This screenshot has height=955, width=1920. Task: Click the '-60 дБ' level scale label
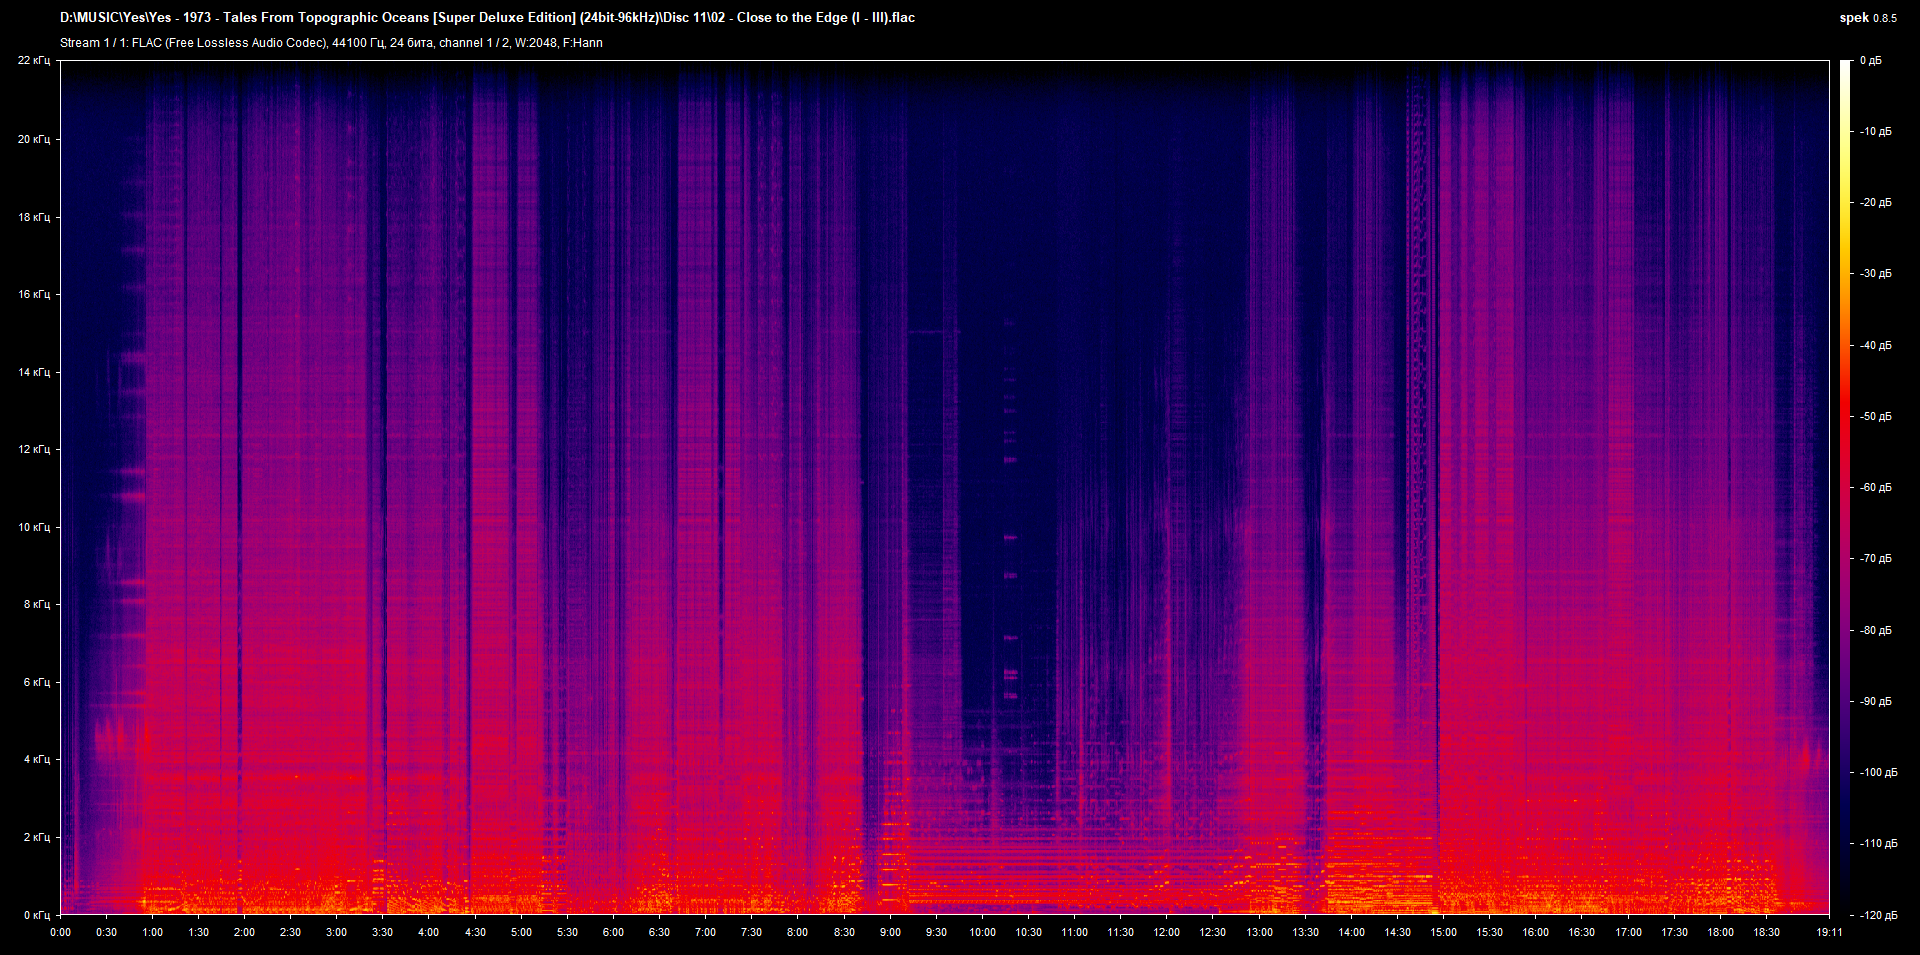pyautogui.click(x=1875, y=488)
